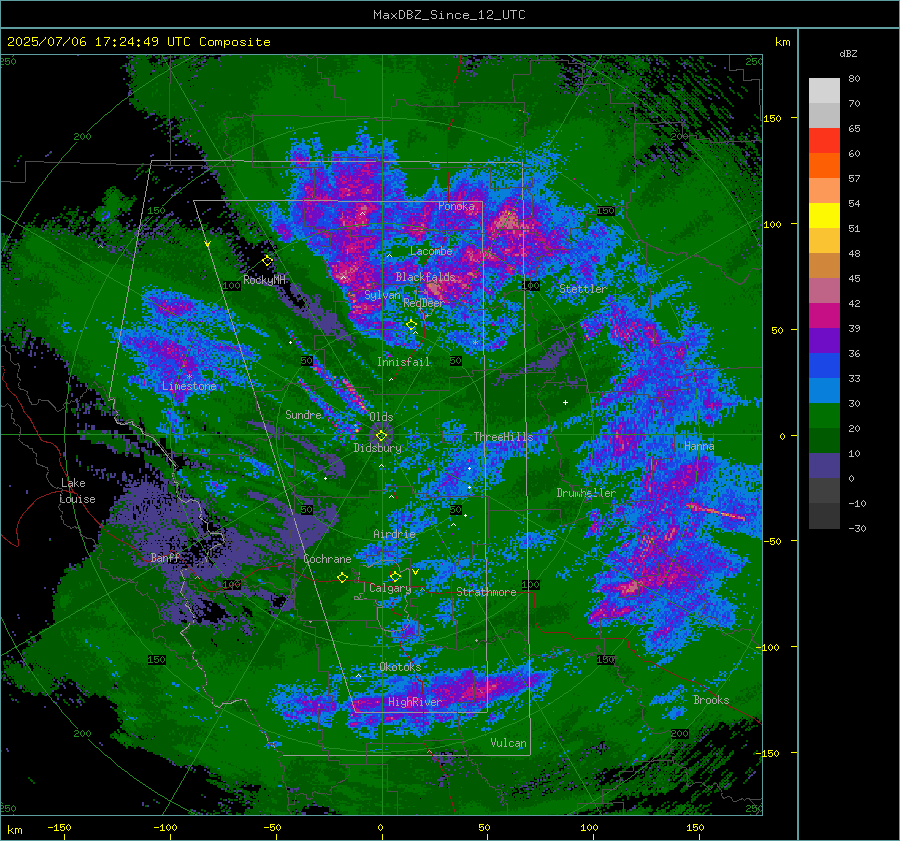Select the dark orange swatch between 60 and 57
This screenshot has width=900, height=841.
tap(824, 166)
